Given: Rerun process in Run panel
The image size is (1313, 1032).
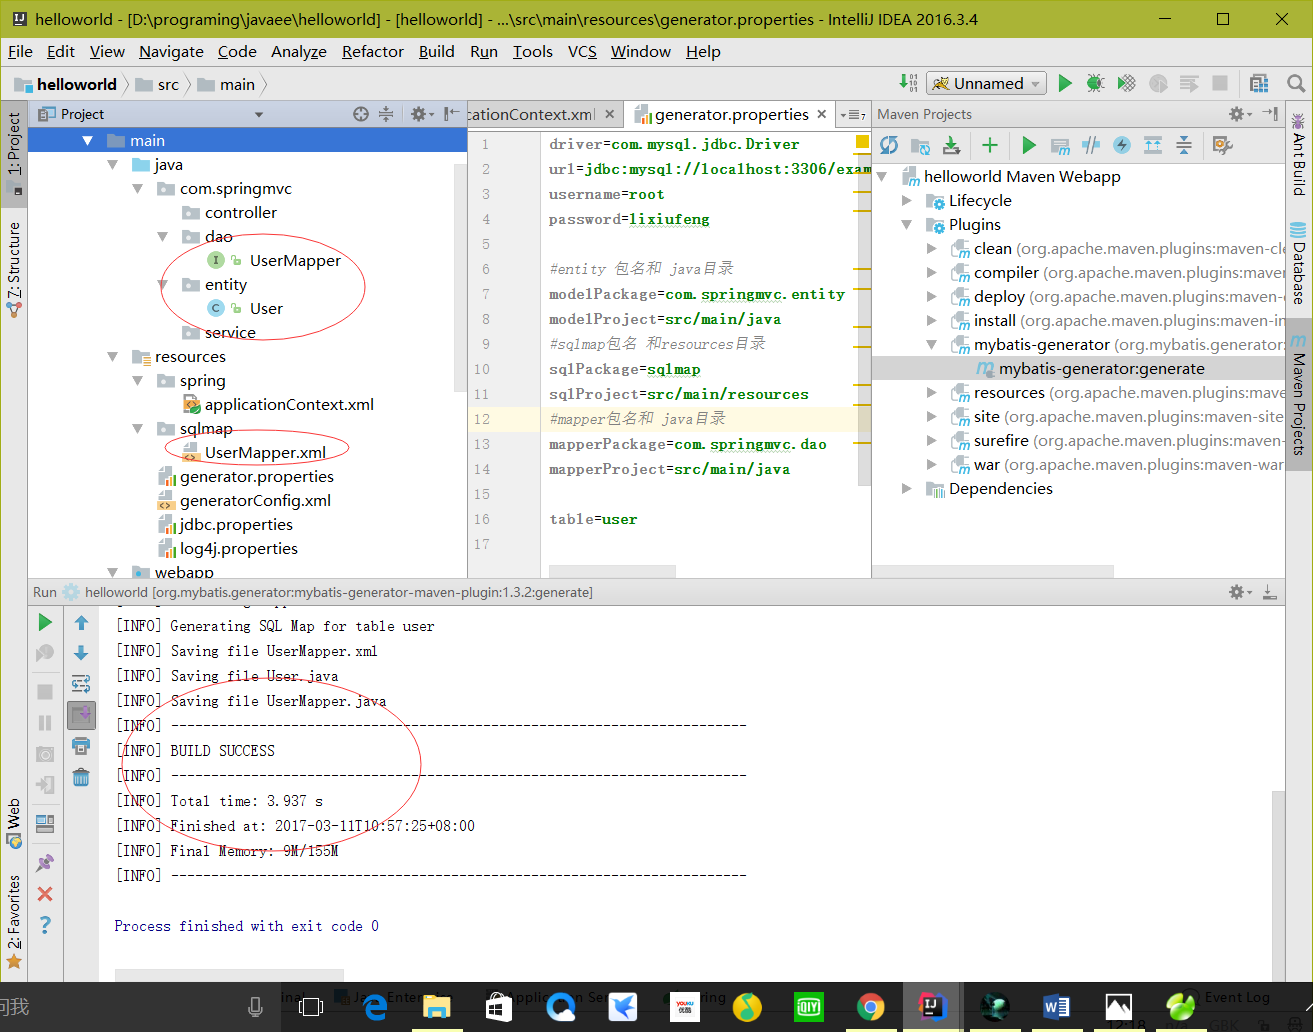Looking at the screenshot, I should [45, 622].
